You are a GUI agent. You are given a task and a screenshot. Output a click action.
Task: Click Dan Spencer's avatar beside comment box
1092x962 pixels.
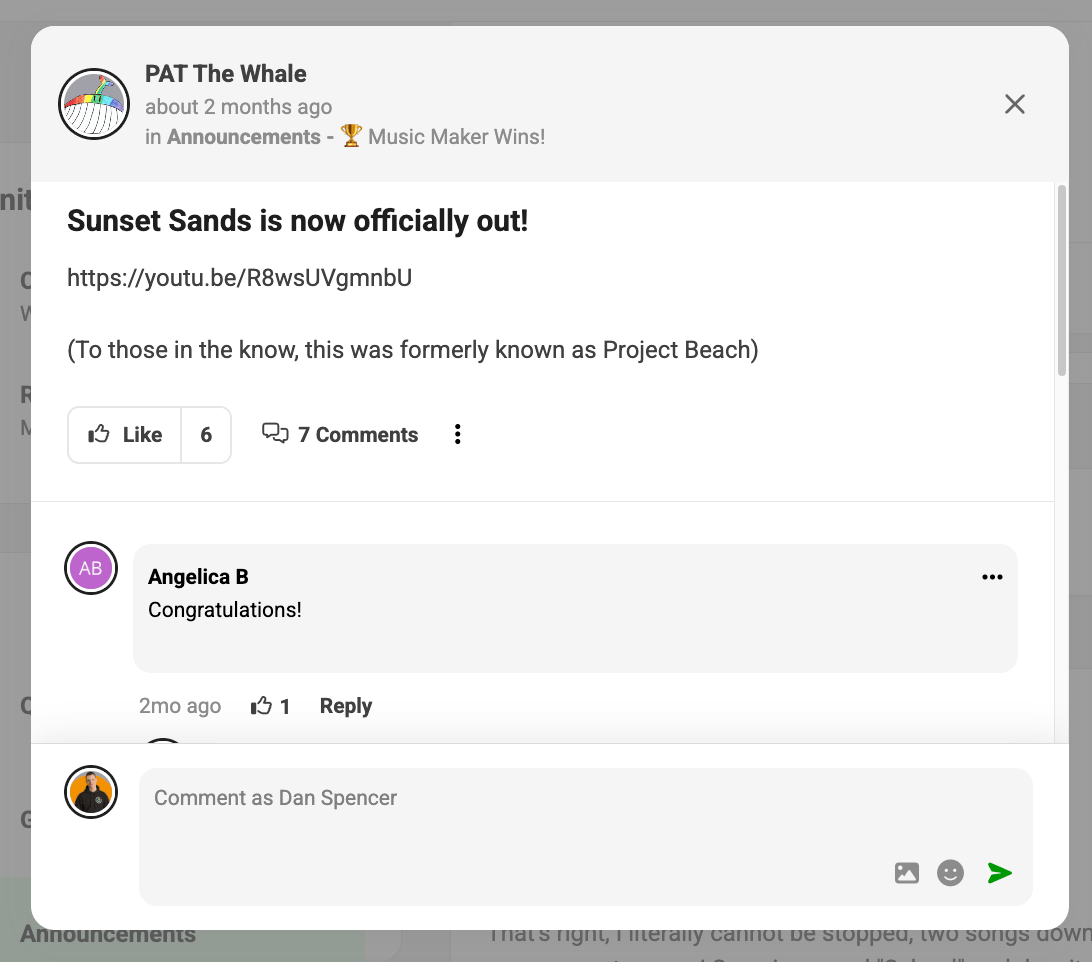pos(91,793)
